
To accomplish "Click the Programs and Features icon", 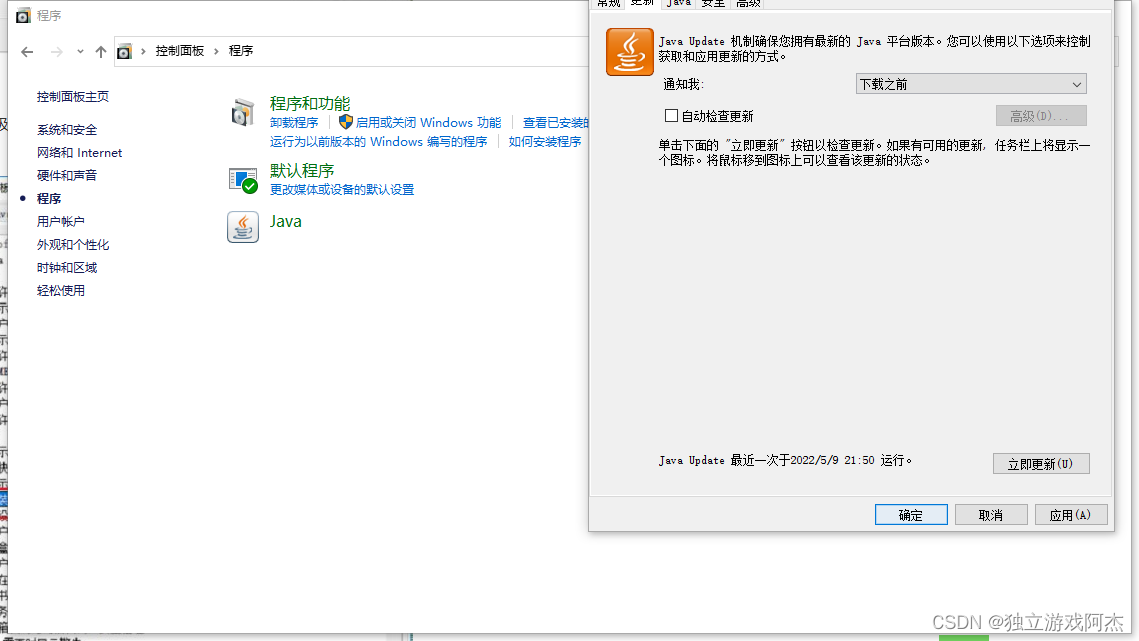I will click(243, 113).
